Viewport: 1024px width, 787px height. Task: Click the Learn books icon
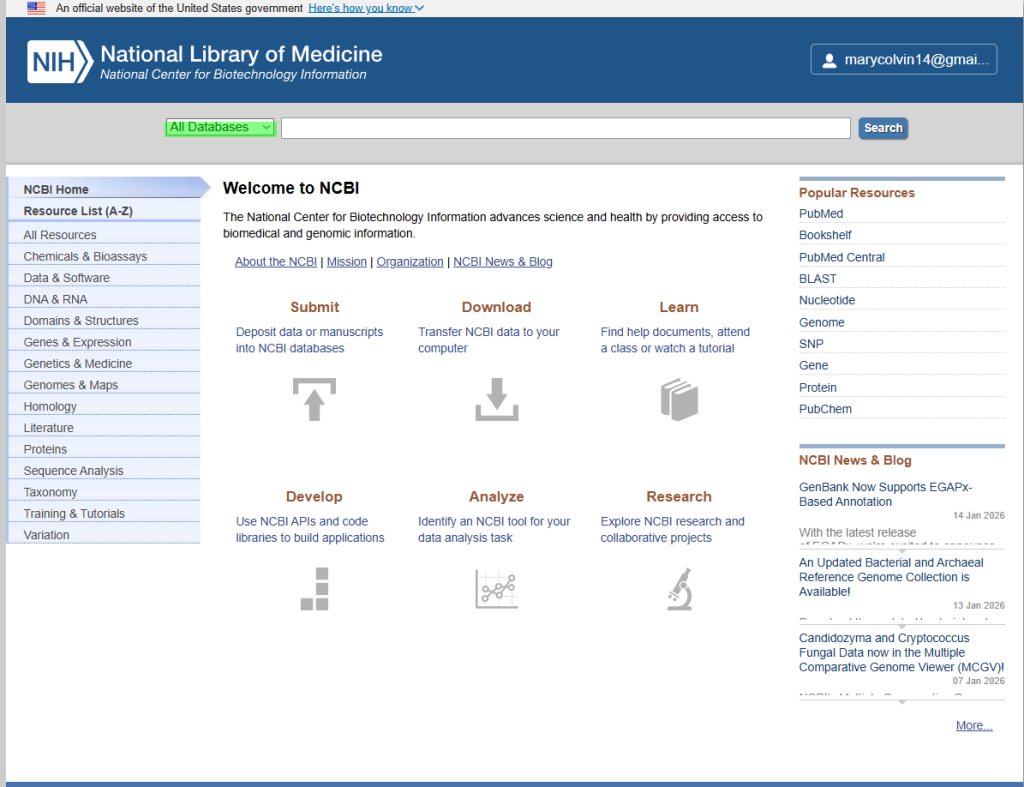point(678,399)
